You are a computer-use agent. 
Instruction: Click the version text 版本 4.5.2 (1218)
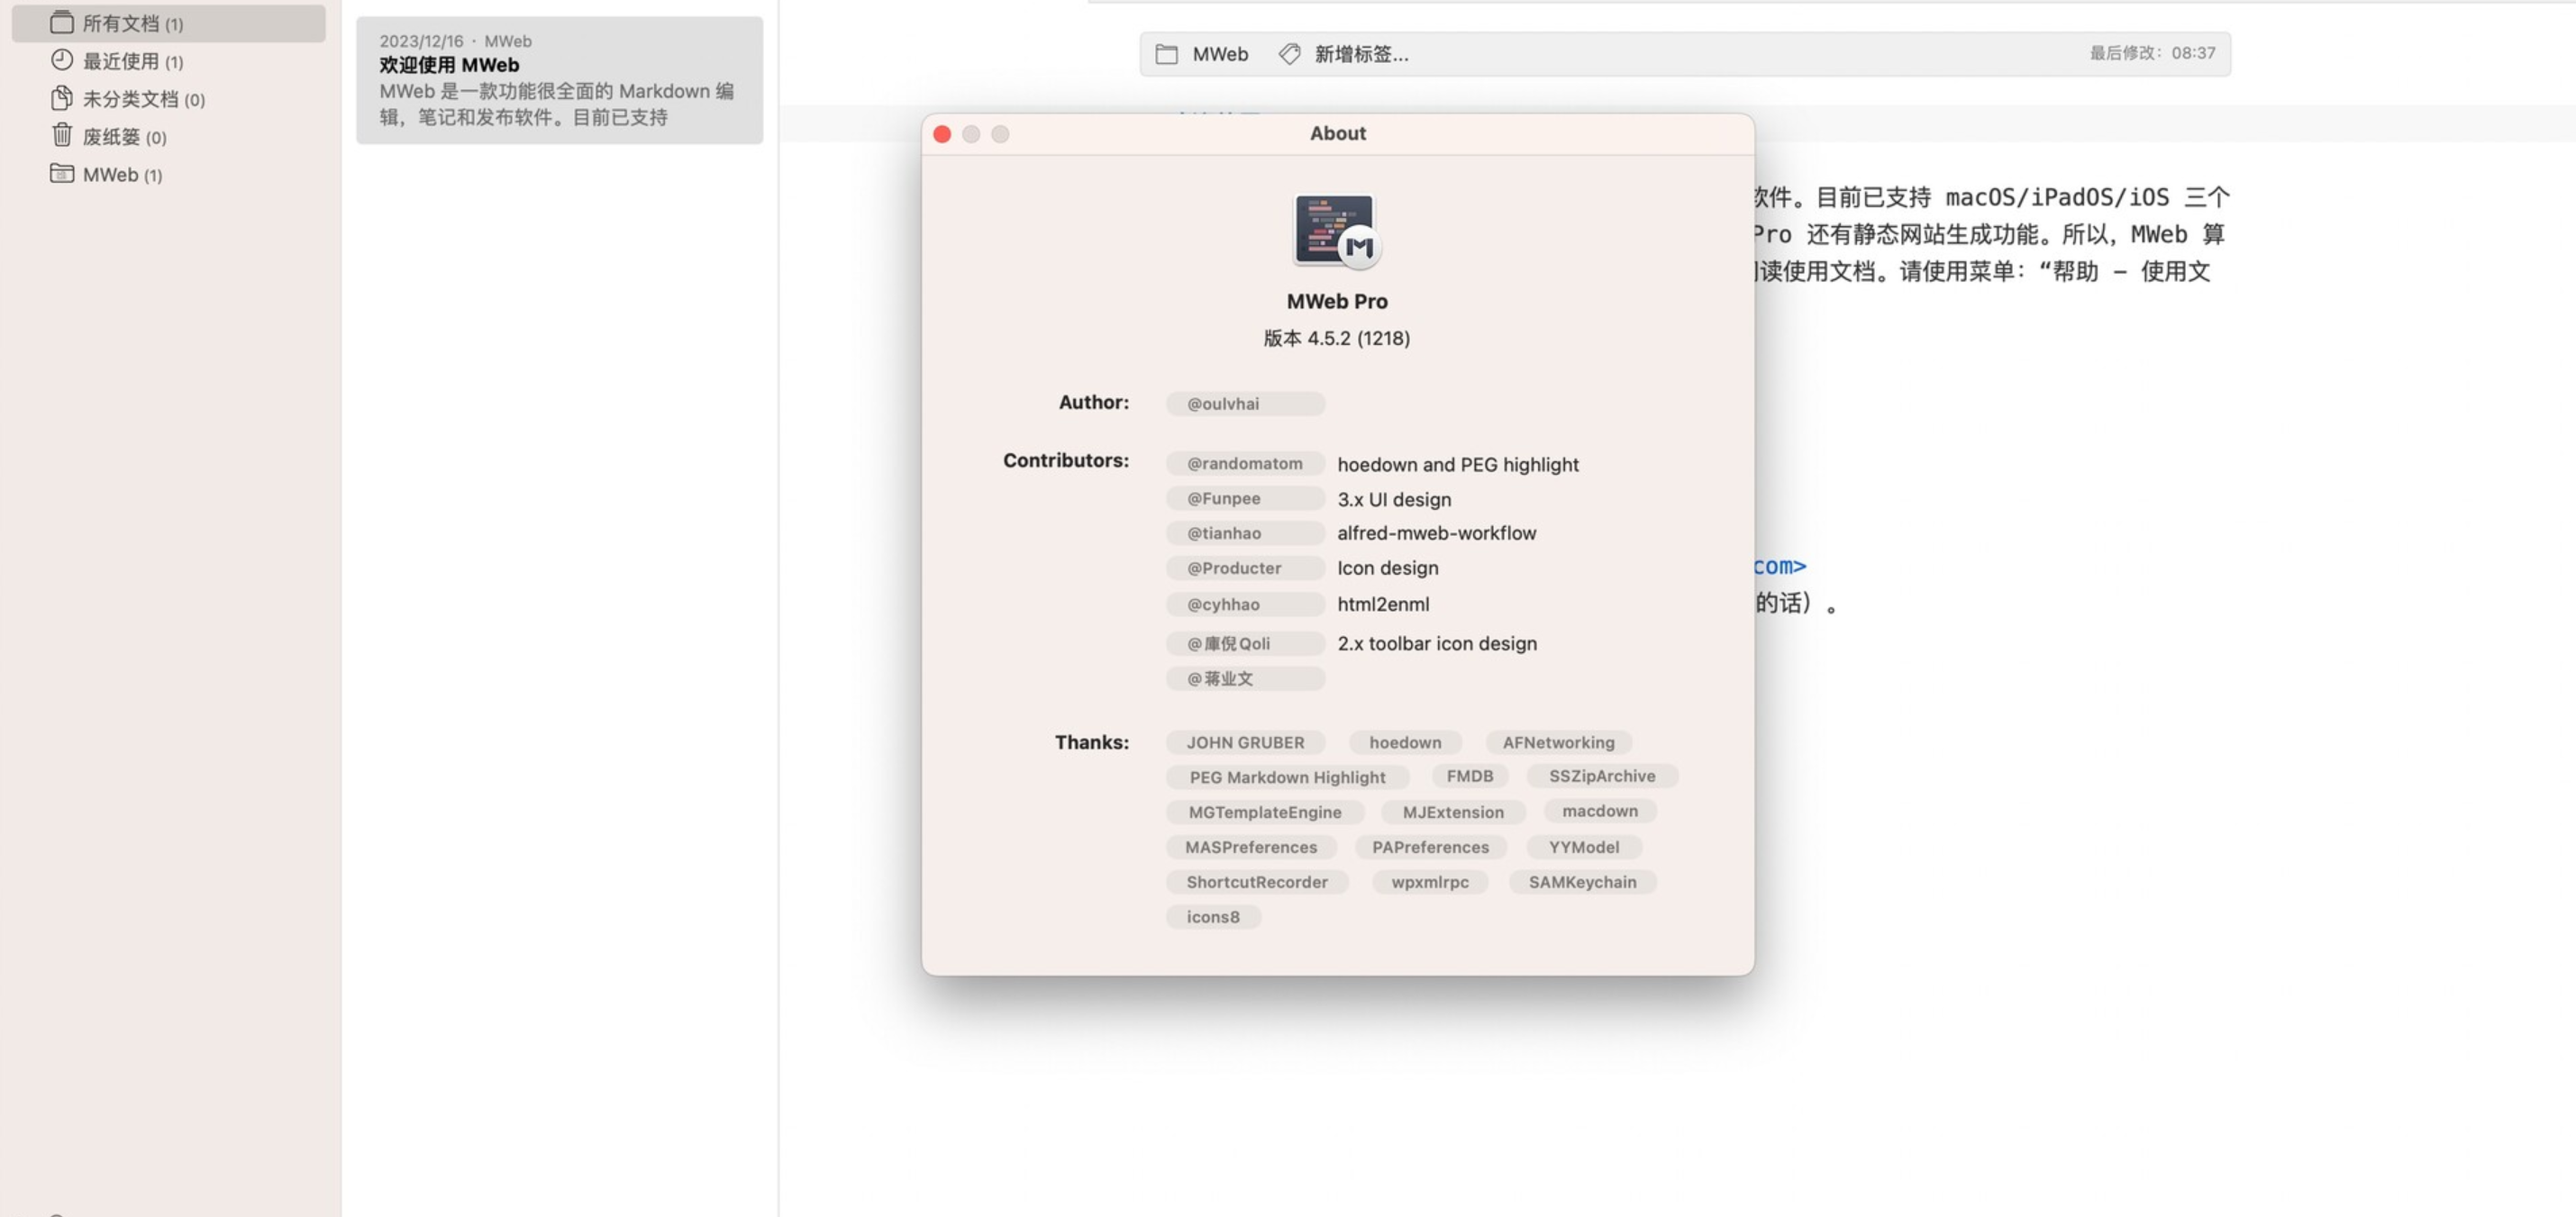click(x=1337, y=339)
